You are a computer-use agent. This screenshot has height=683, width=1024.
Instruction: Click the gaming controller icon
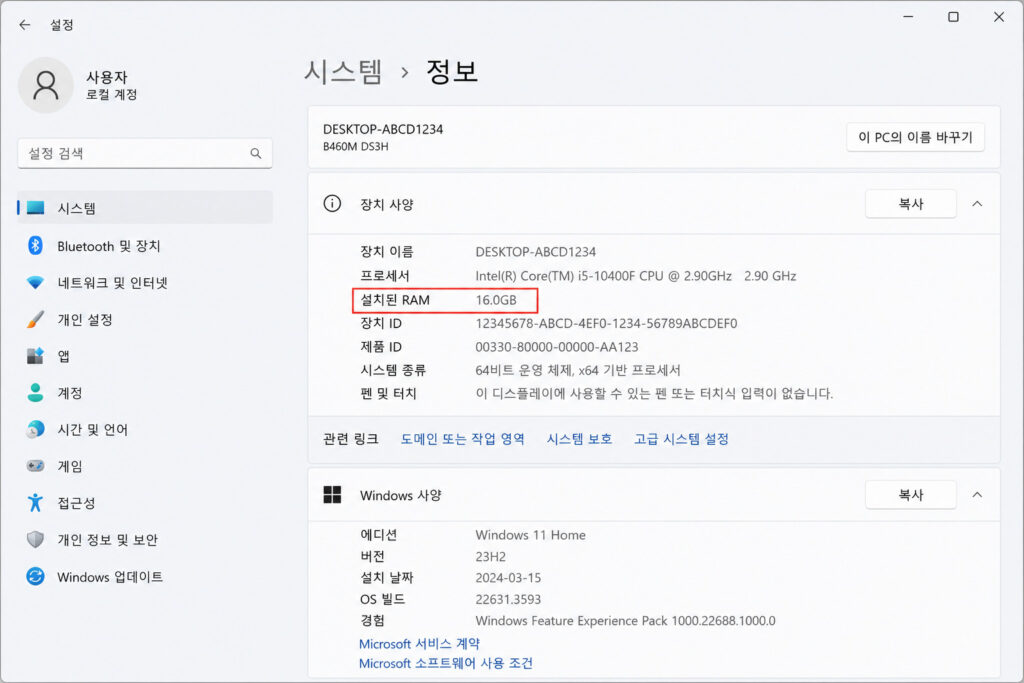[35, 466]
